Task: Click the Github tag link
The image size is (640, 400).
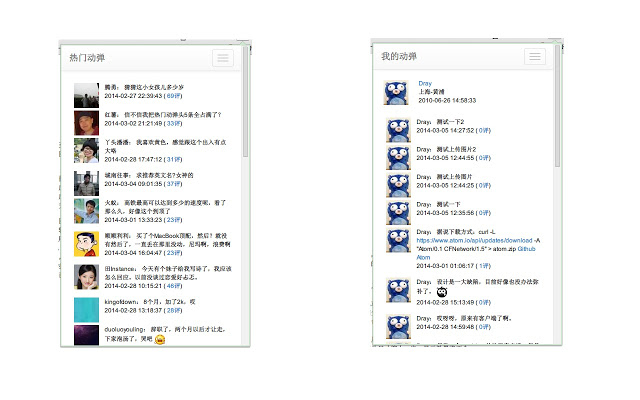Action: (526, 249)
